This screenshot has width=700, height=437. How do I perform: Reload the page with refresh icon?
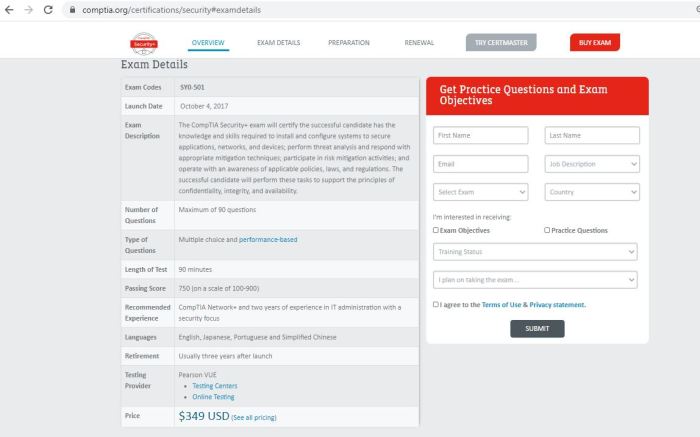tap(49, 9)
